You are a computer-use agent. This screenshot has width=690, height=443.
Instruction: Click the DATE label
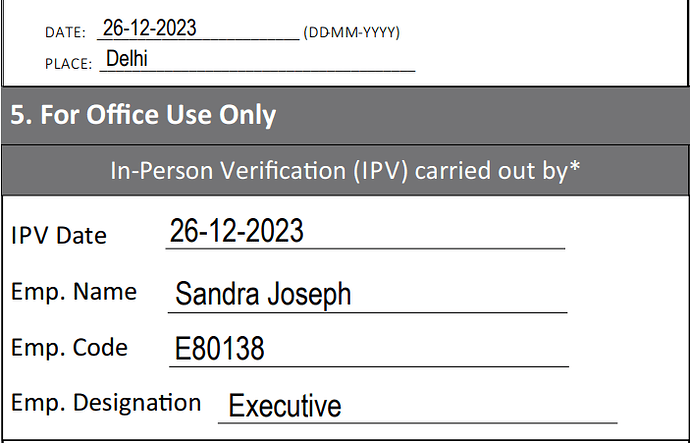coord(65,33)
